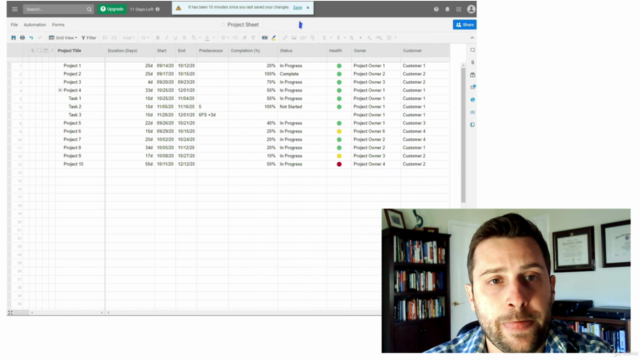Click the Health column header
Image resolution: width=640 pixels, height=360 pixels.
coord(339,51)
